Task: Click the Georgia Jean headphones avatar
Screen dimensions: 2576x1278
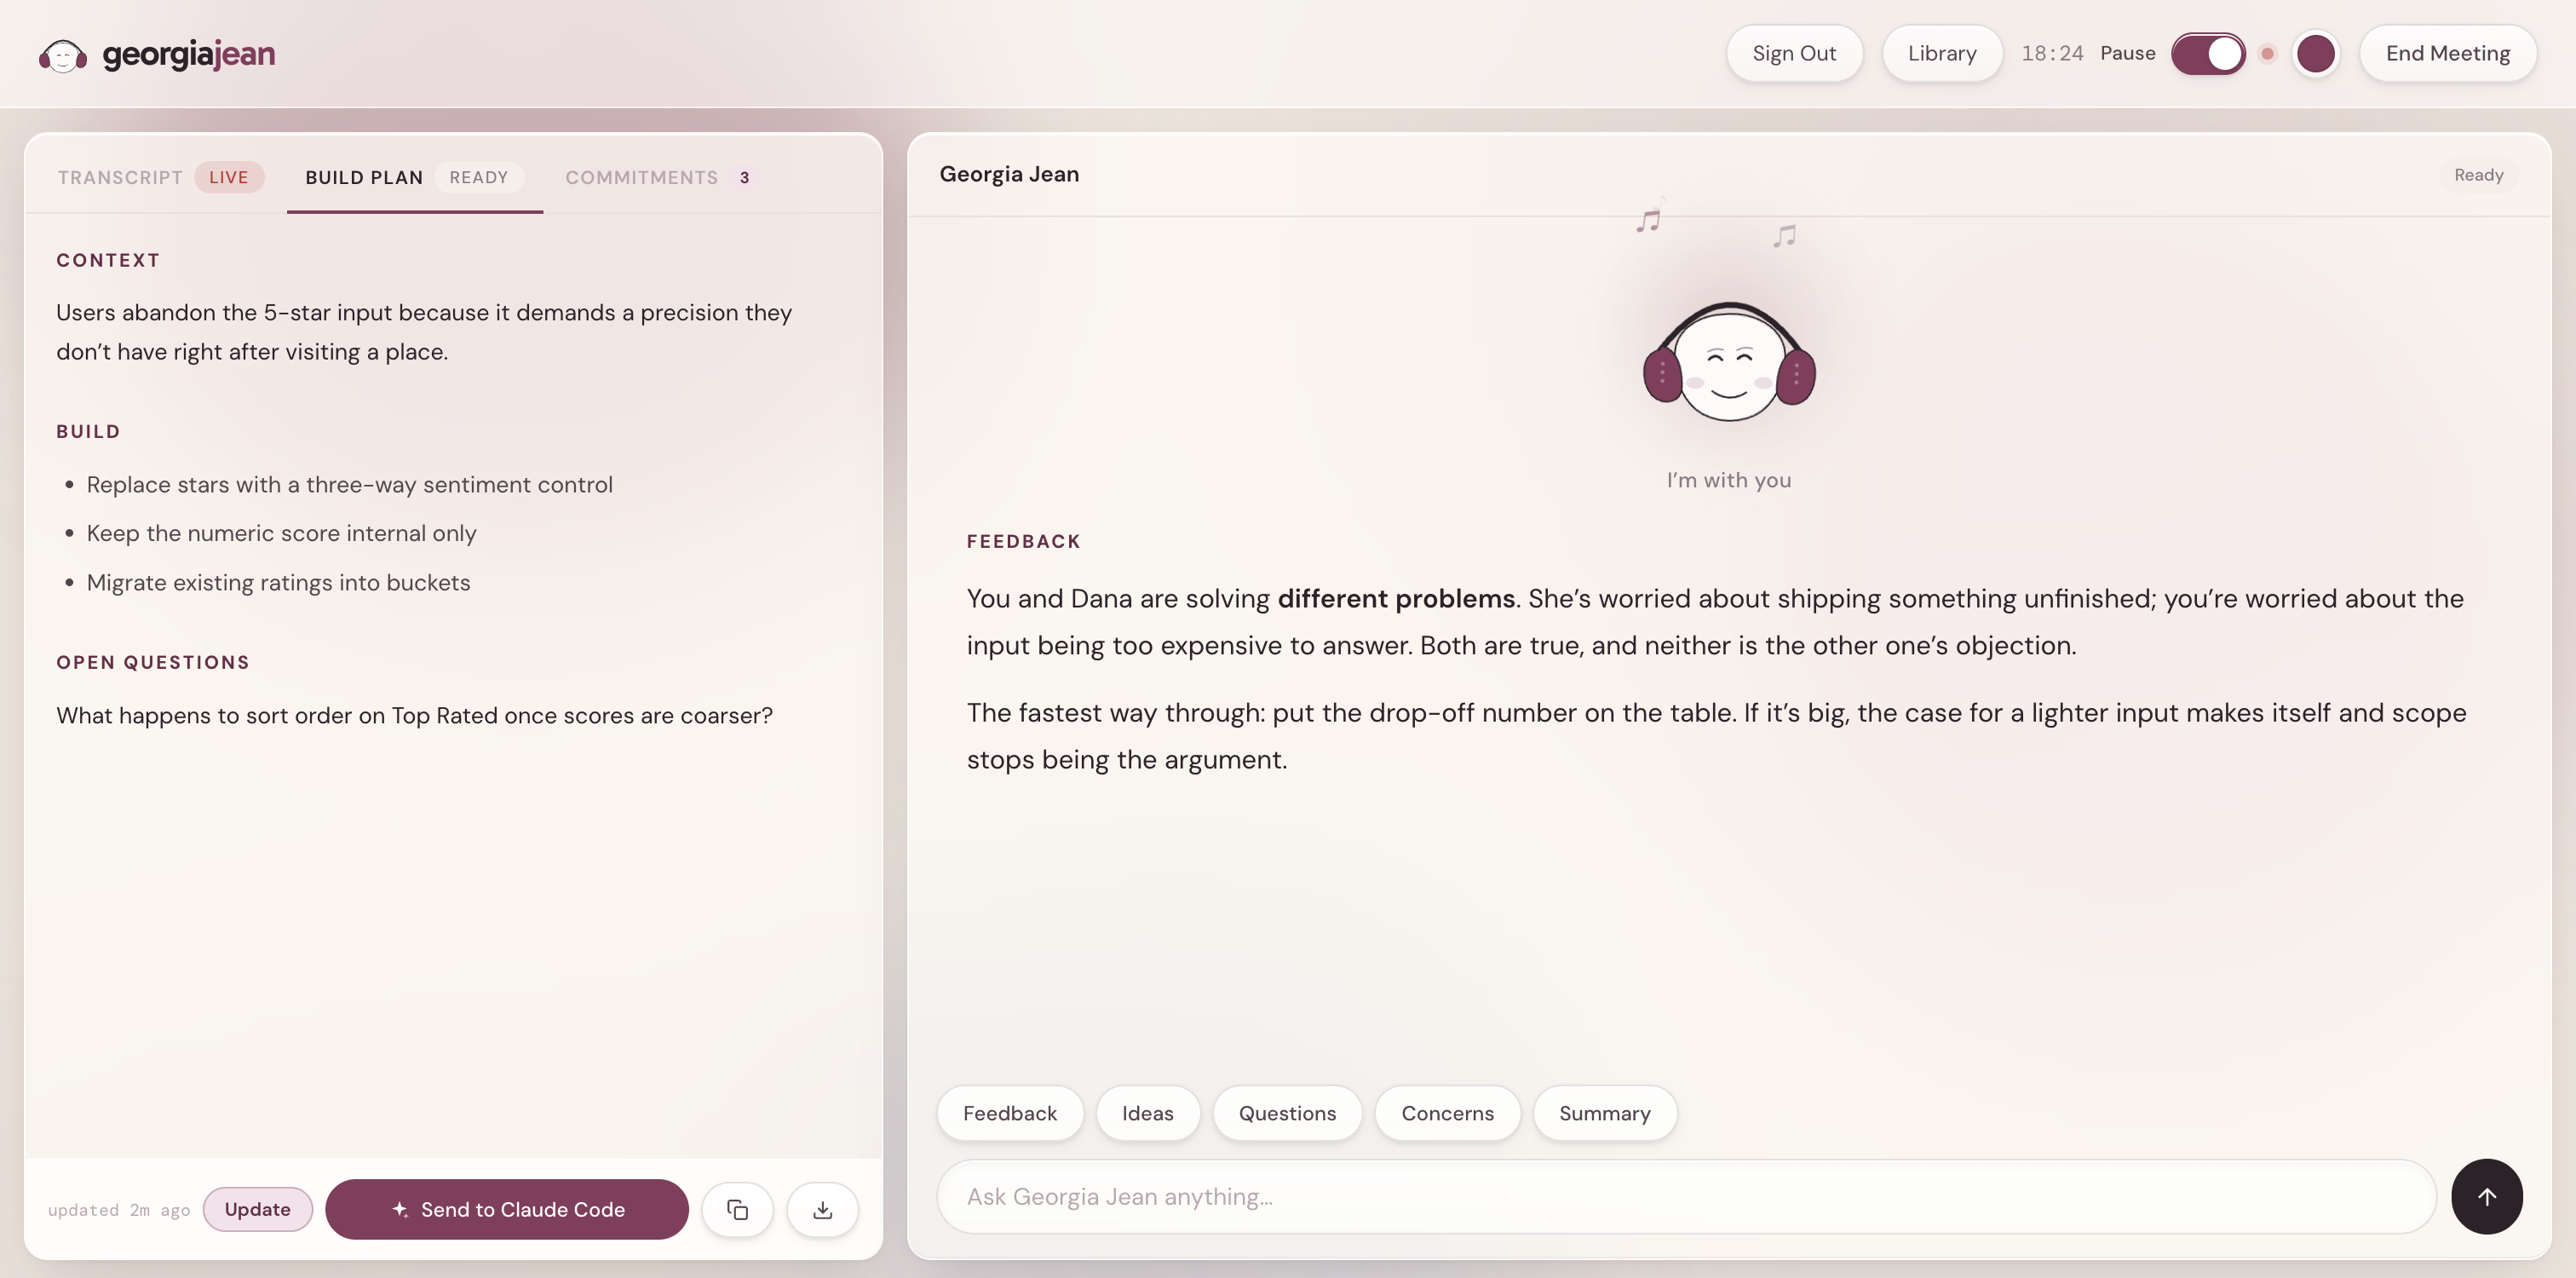Action: [1729, 363]
